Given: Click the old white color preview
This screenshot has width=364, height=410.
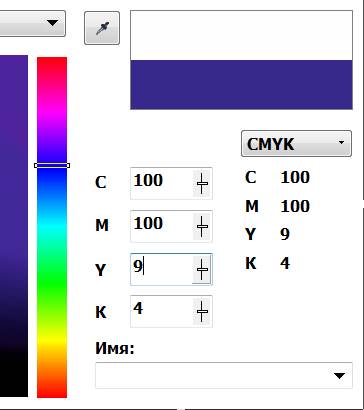Looking at the screenshot, I should point(241,35).
